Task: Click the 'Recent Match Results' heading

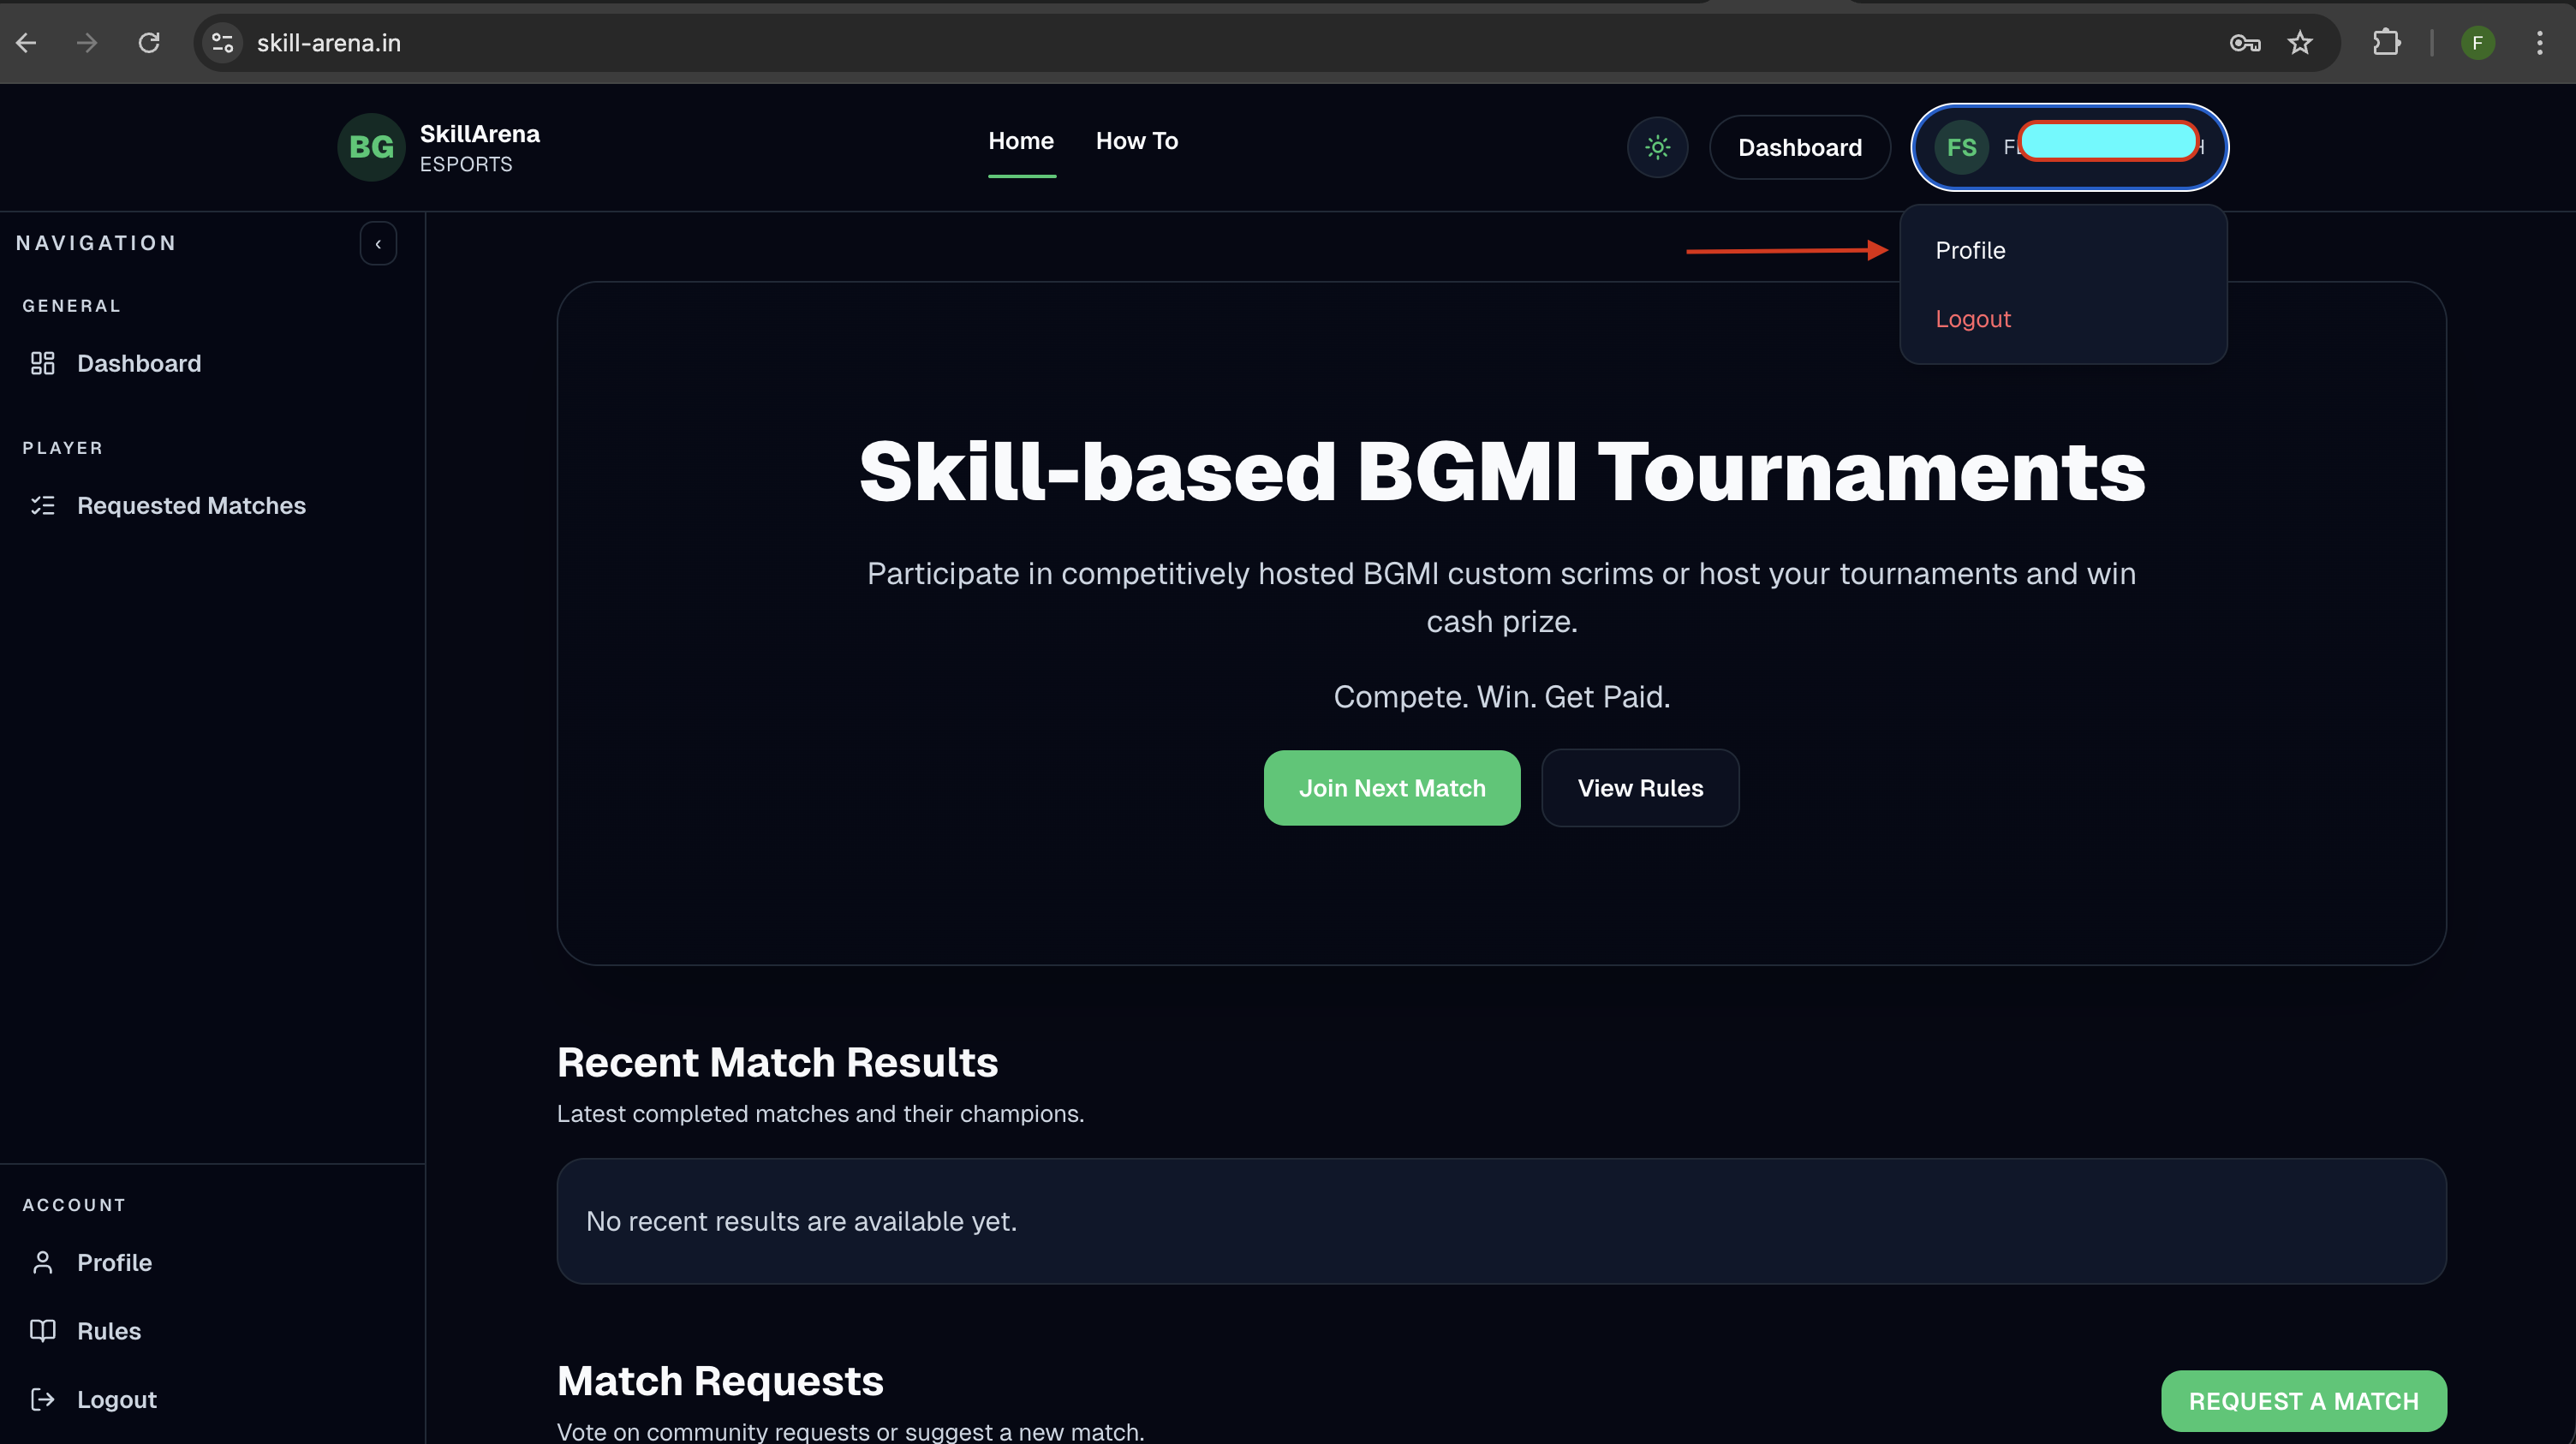Action: (x=777, y=1062)
